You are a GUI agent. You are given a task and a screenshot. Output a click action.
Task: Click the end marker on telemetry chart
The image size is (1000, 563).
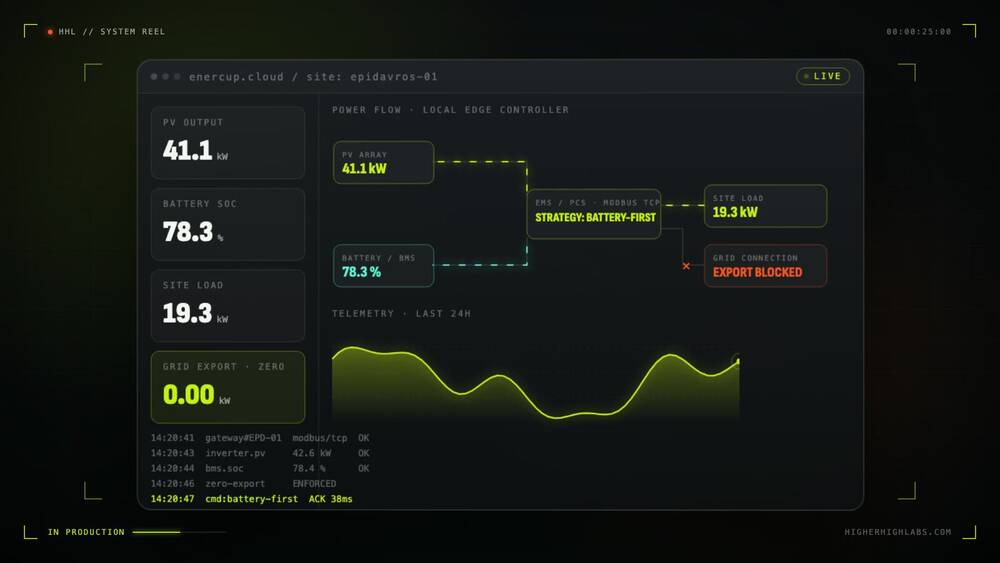click(x=737, y=361)
